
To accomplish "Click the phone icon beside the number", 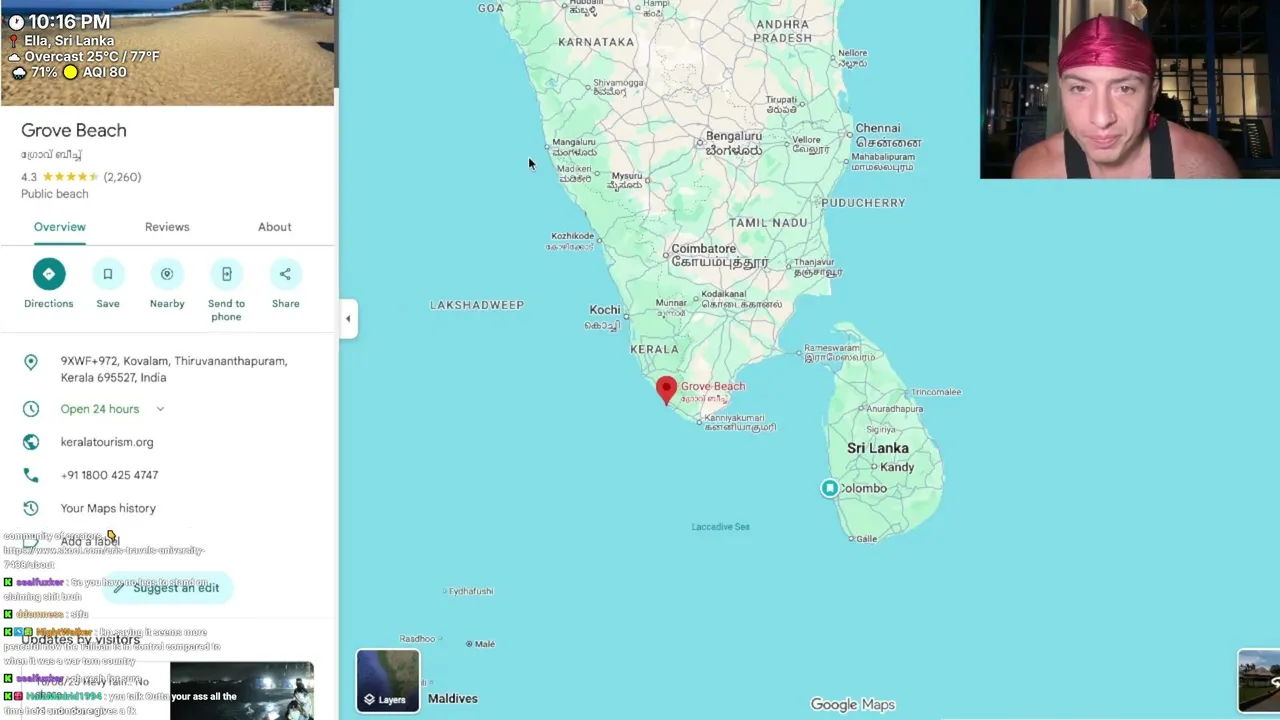I will 31,475.
